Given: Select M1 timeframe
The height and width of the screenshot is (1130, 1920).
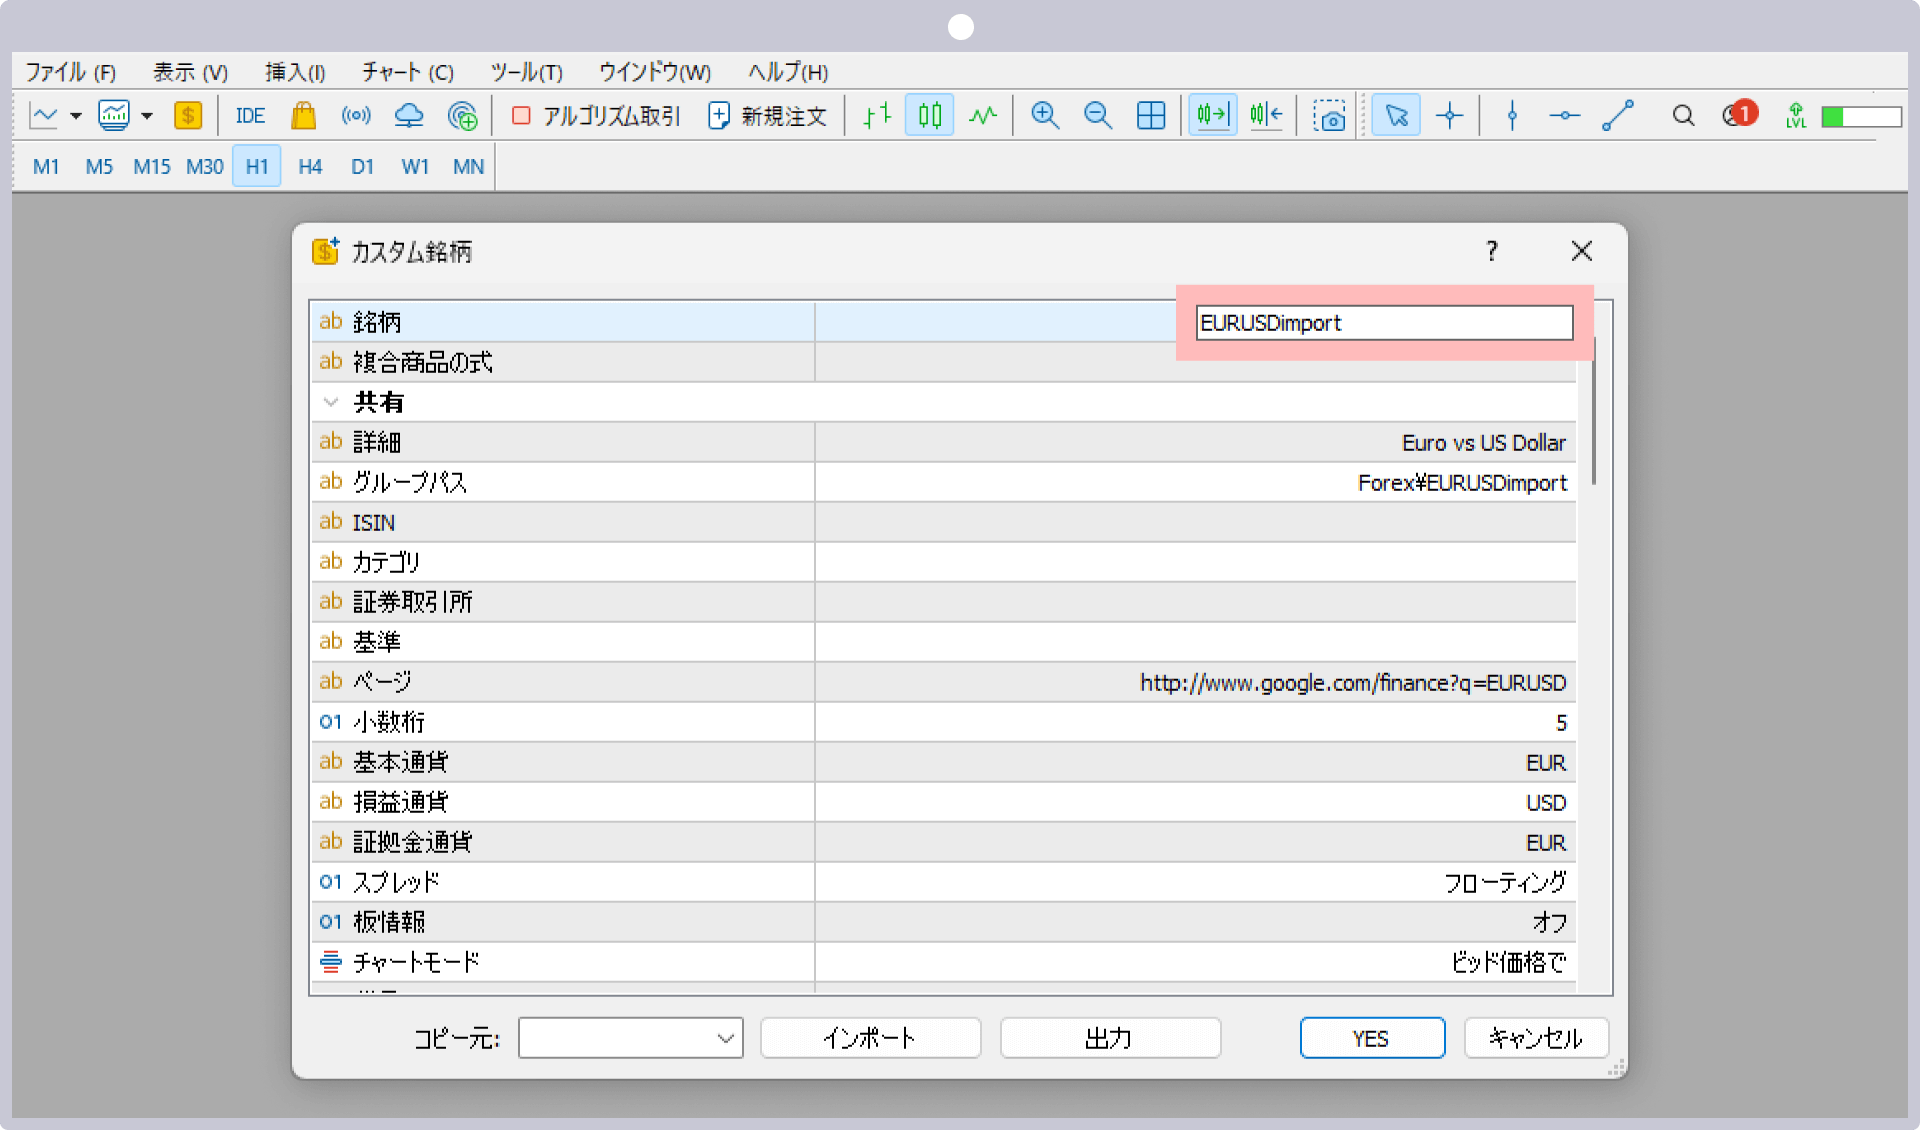Looking at the screenshot, I should click(46, 167).
